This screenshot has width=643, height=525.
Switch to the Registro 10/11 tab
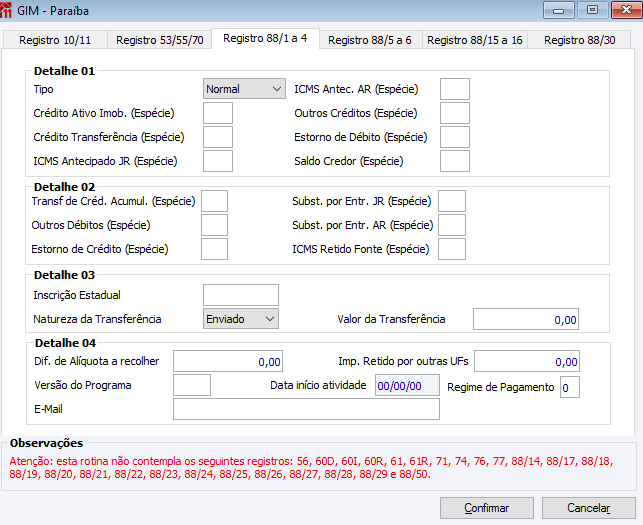[55, 40]
